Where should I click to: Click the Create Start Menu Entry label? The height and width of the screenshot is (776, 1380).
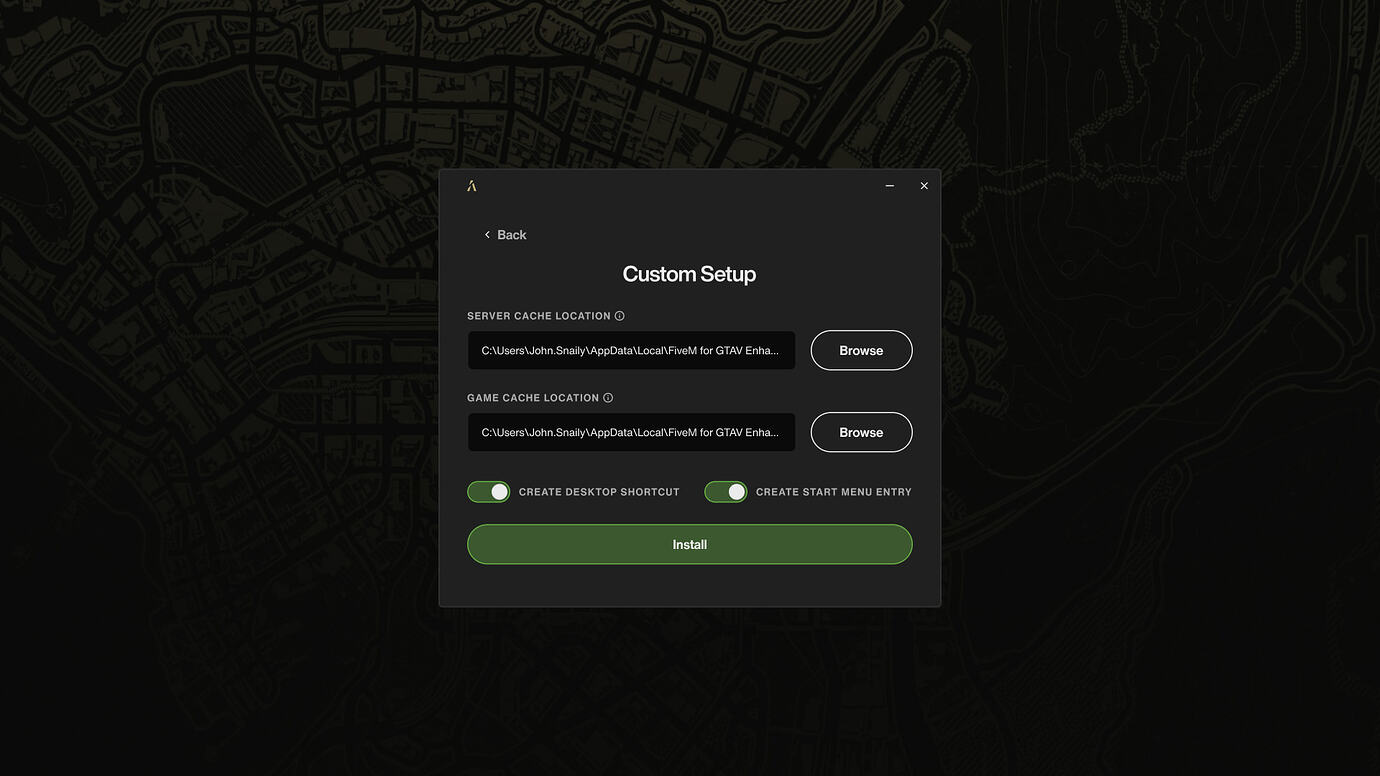834,492
